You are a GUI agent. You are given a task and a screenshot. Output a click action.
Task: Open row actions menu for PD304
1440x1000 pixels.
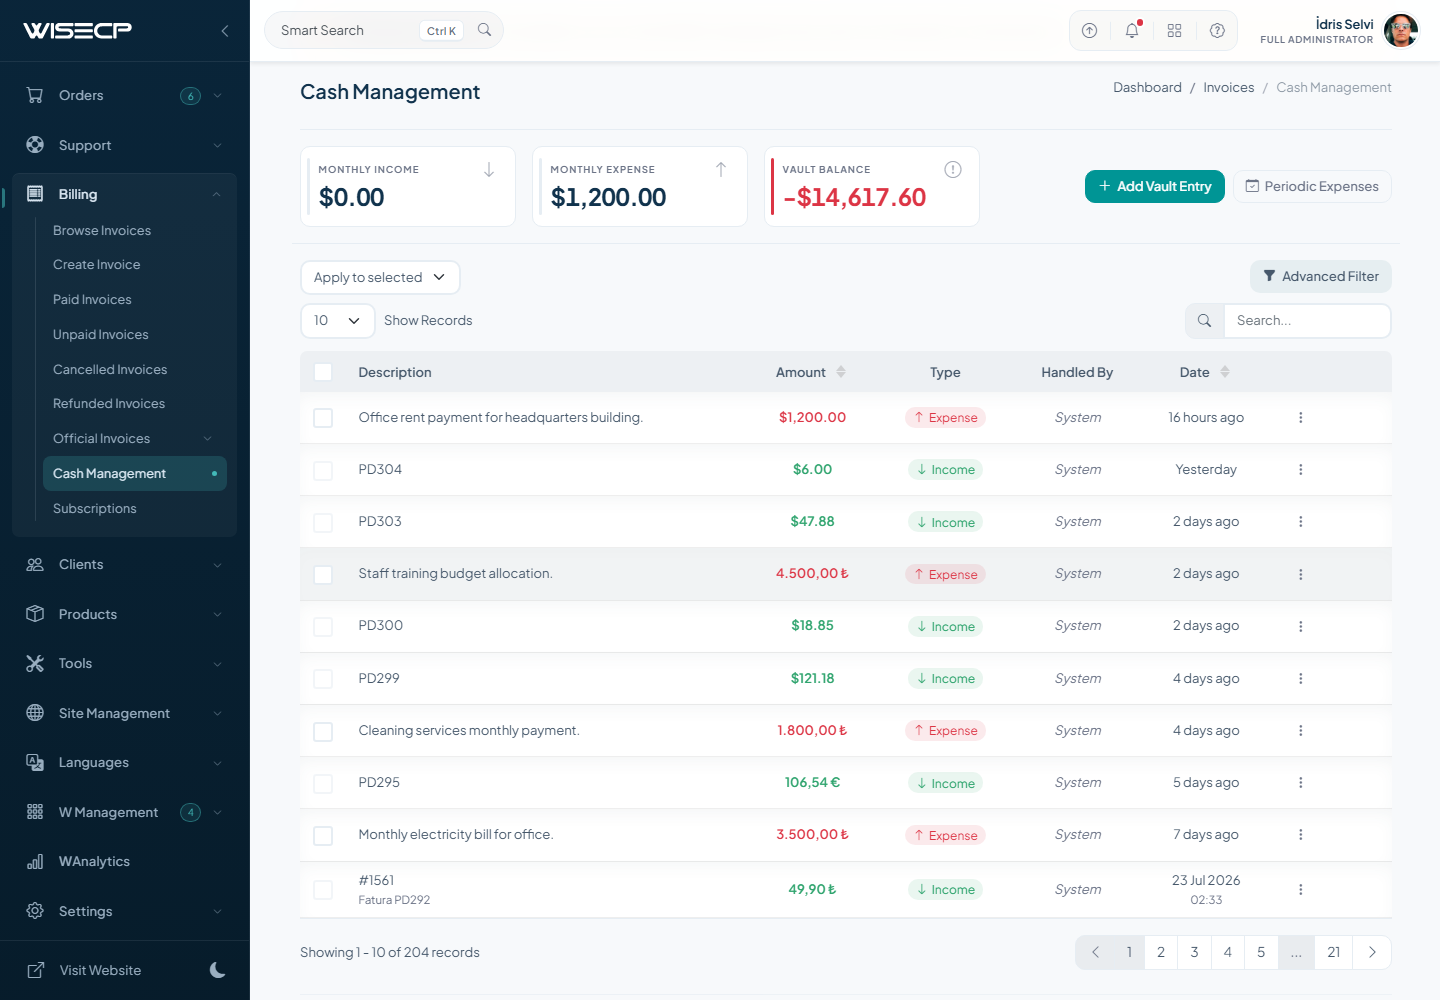(1301, 470)
